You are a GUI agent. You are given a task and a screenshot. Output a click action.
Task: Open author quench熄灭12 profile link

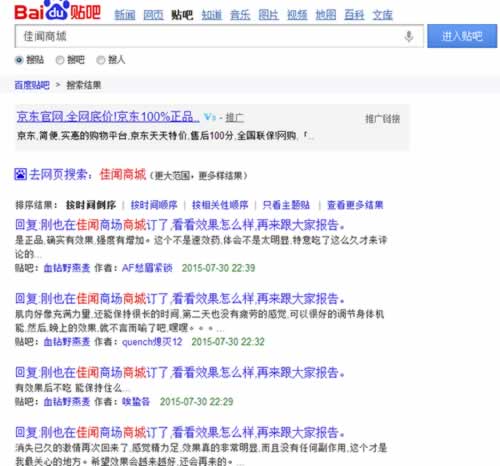coord(152,342)
